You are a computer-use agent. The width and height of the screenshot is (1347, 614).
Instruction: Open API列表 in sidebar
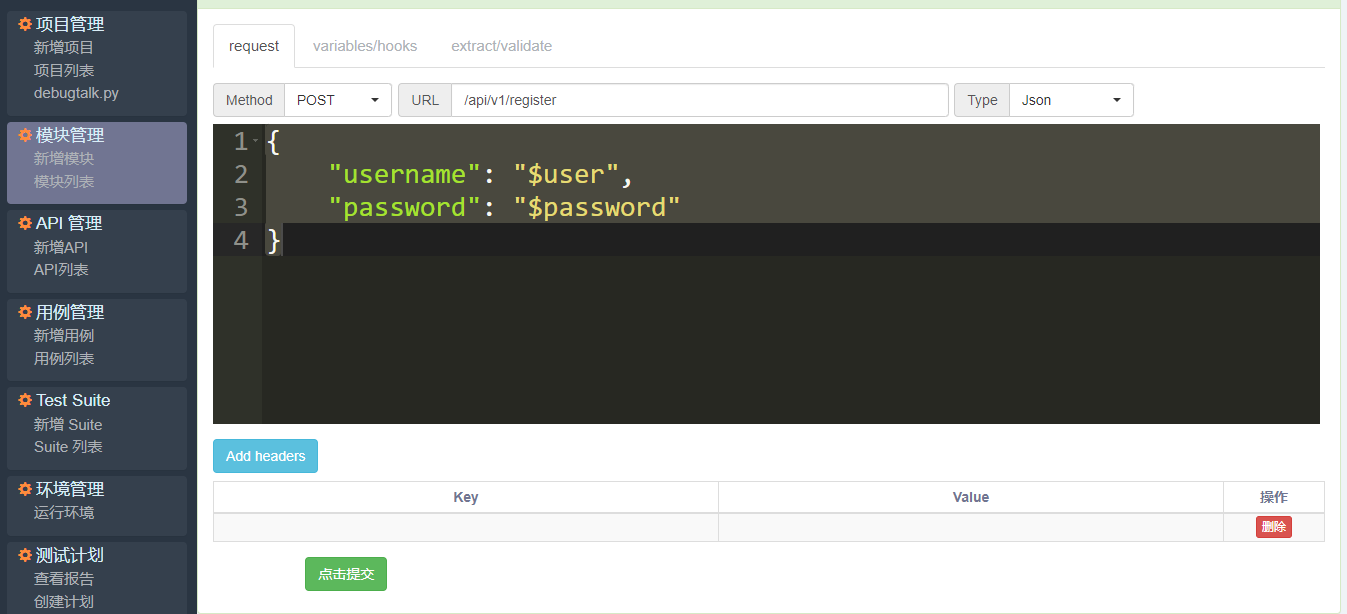click(x=61, y=270)
